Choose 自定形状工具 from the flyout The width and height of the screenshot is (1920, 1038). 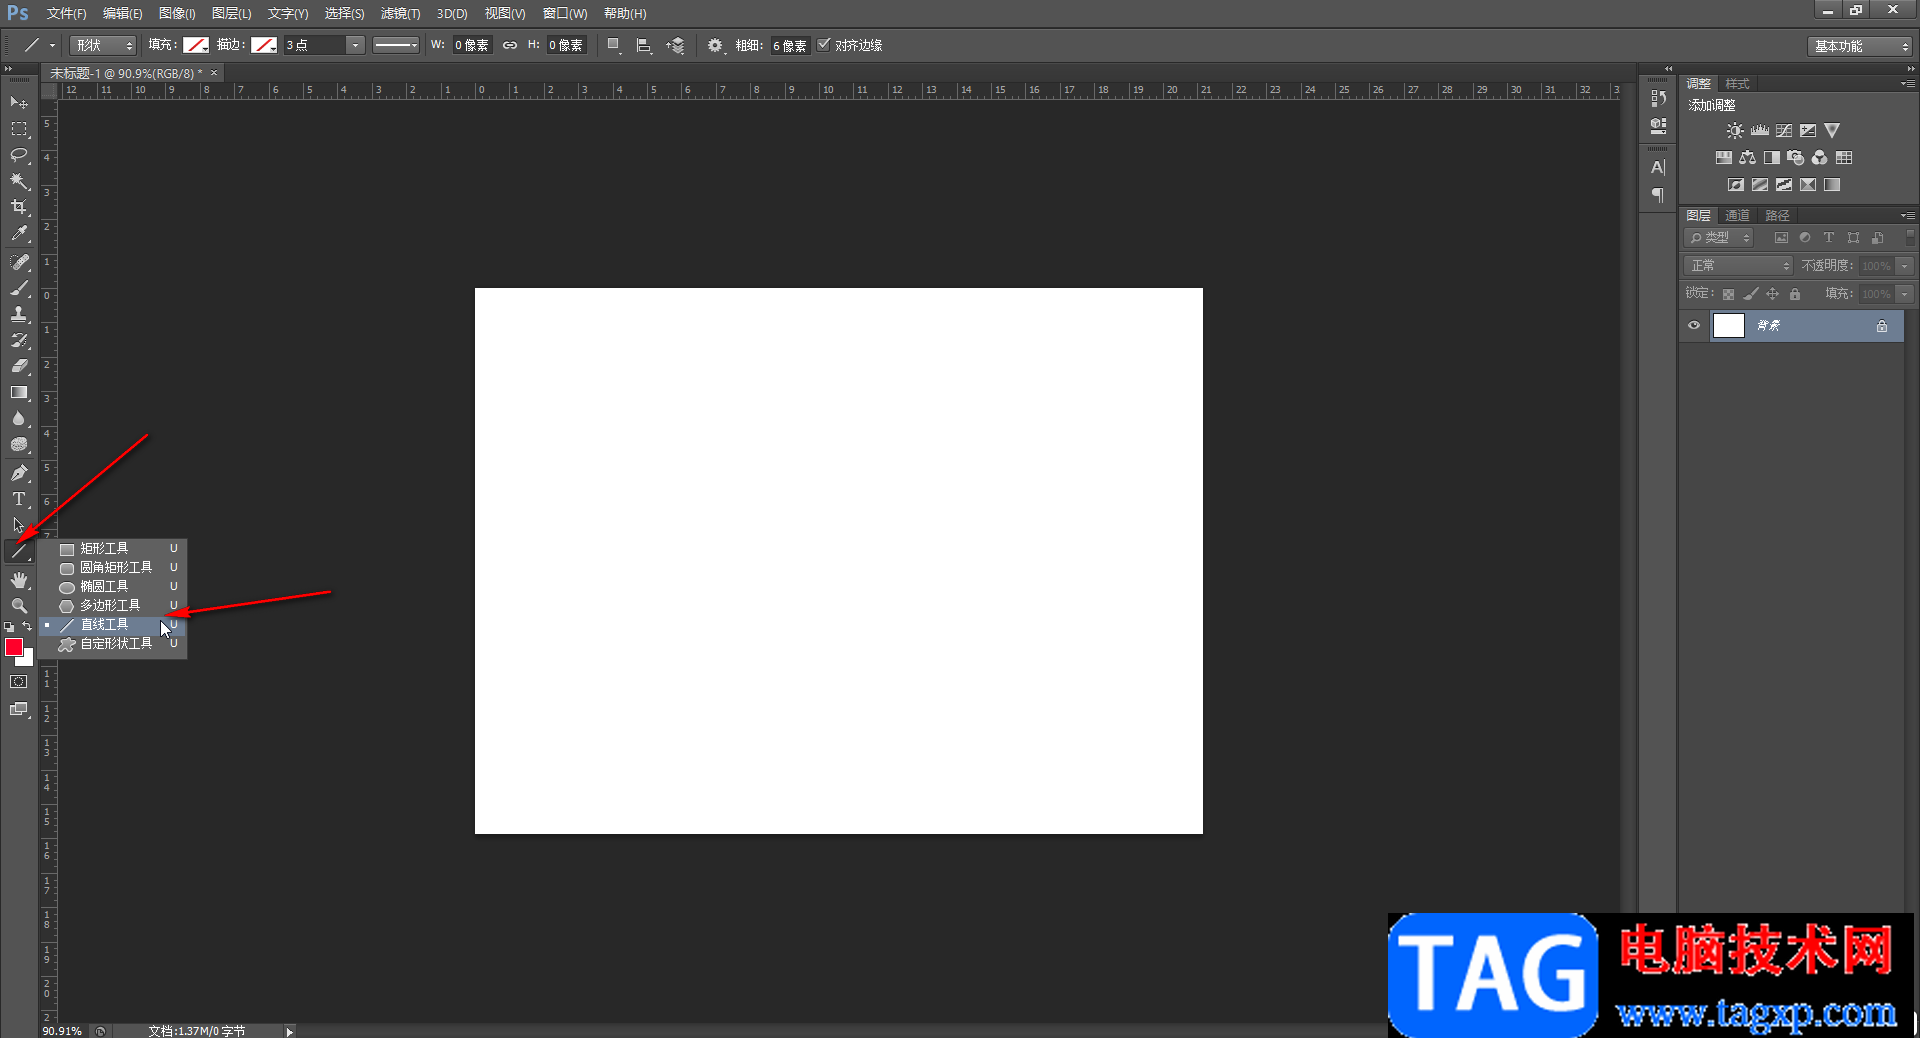(x=113, y=644)
